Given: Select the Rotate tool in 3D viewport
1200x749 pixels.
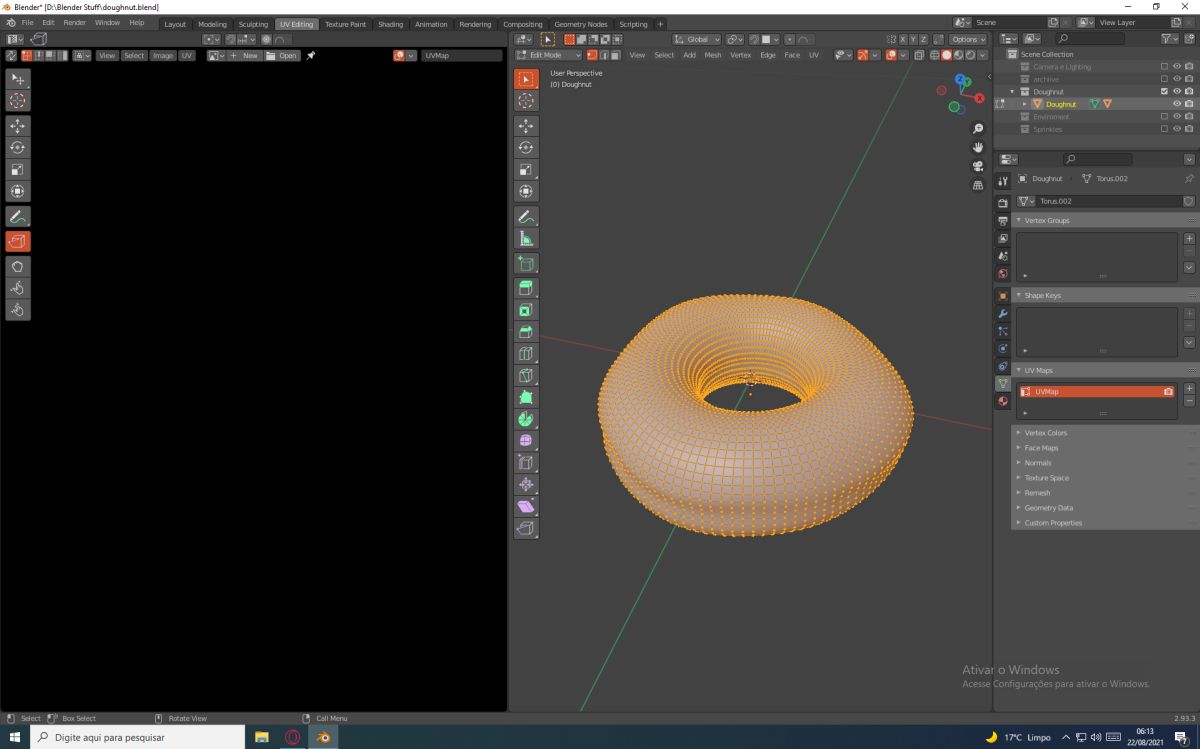Looking at the screenshot, I should [x=526, y=148].
